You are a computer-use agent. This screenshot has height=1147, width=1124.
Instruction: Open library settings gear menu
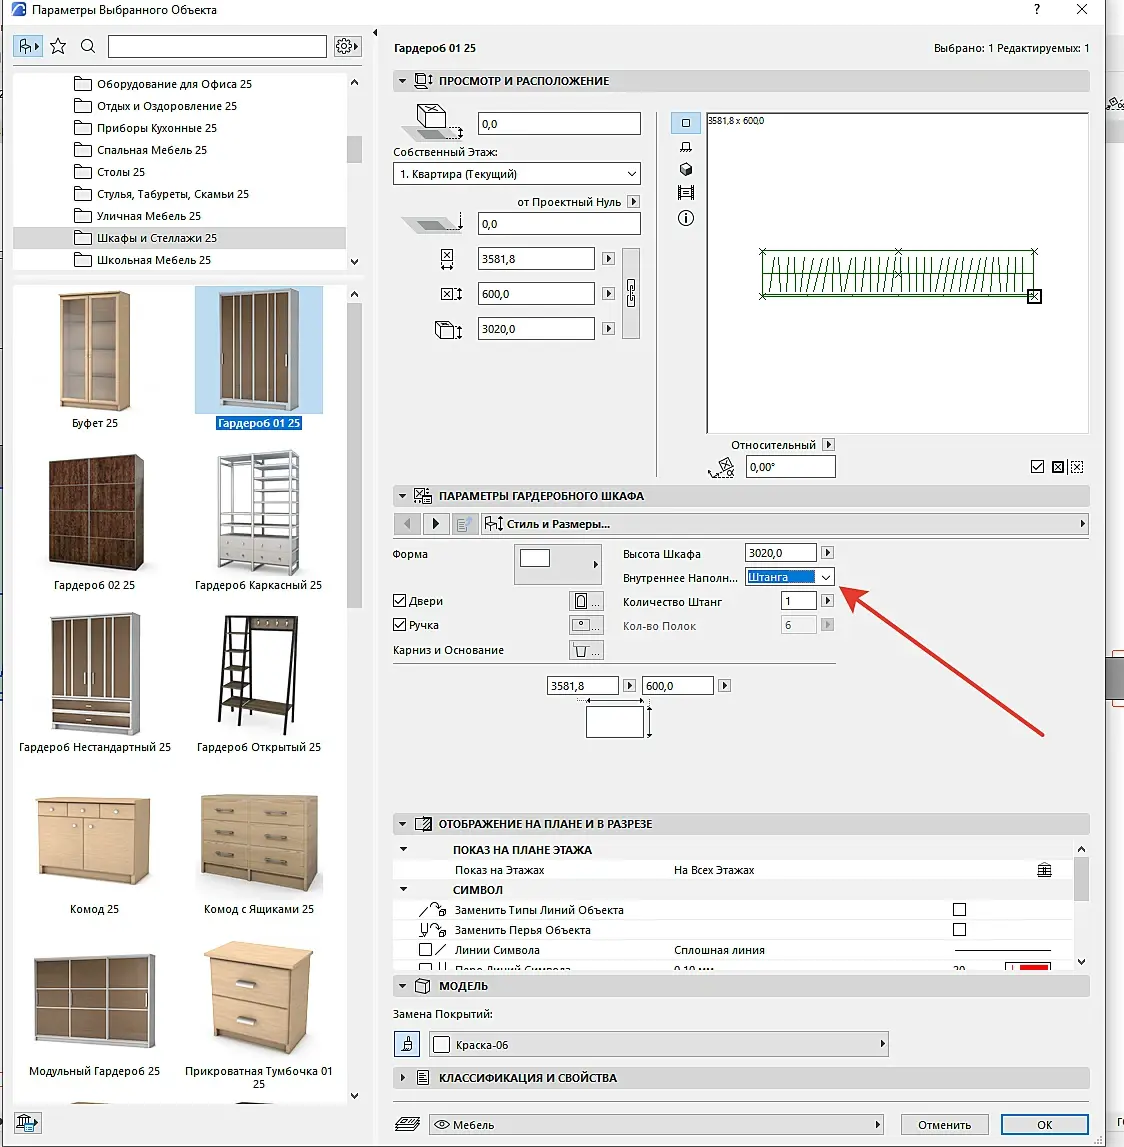click(346, 46)
